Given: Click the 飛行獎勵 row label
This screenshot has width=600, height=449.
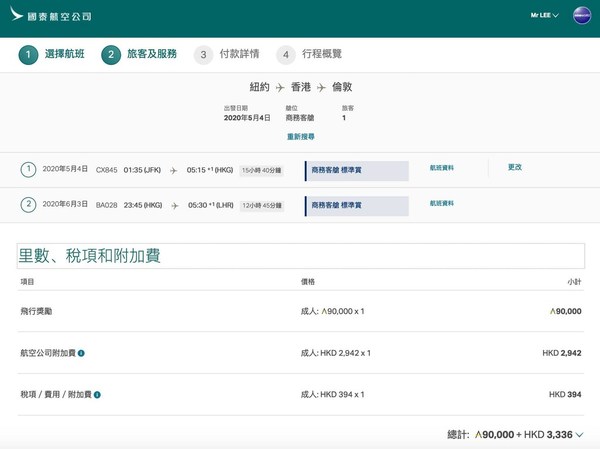Looking at the screenshot, I should (x=36, y=311).
